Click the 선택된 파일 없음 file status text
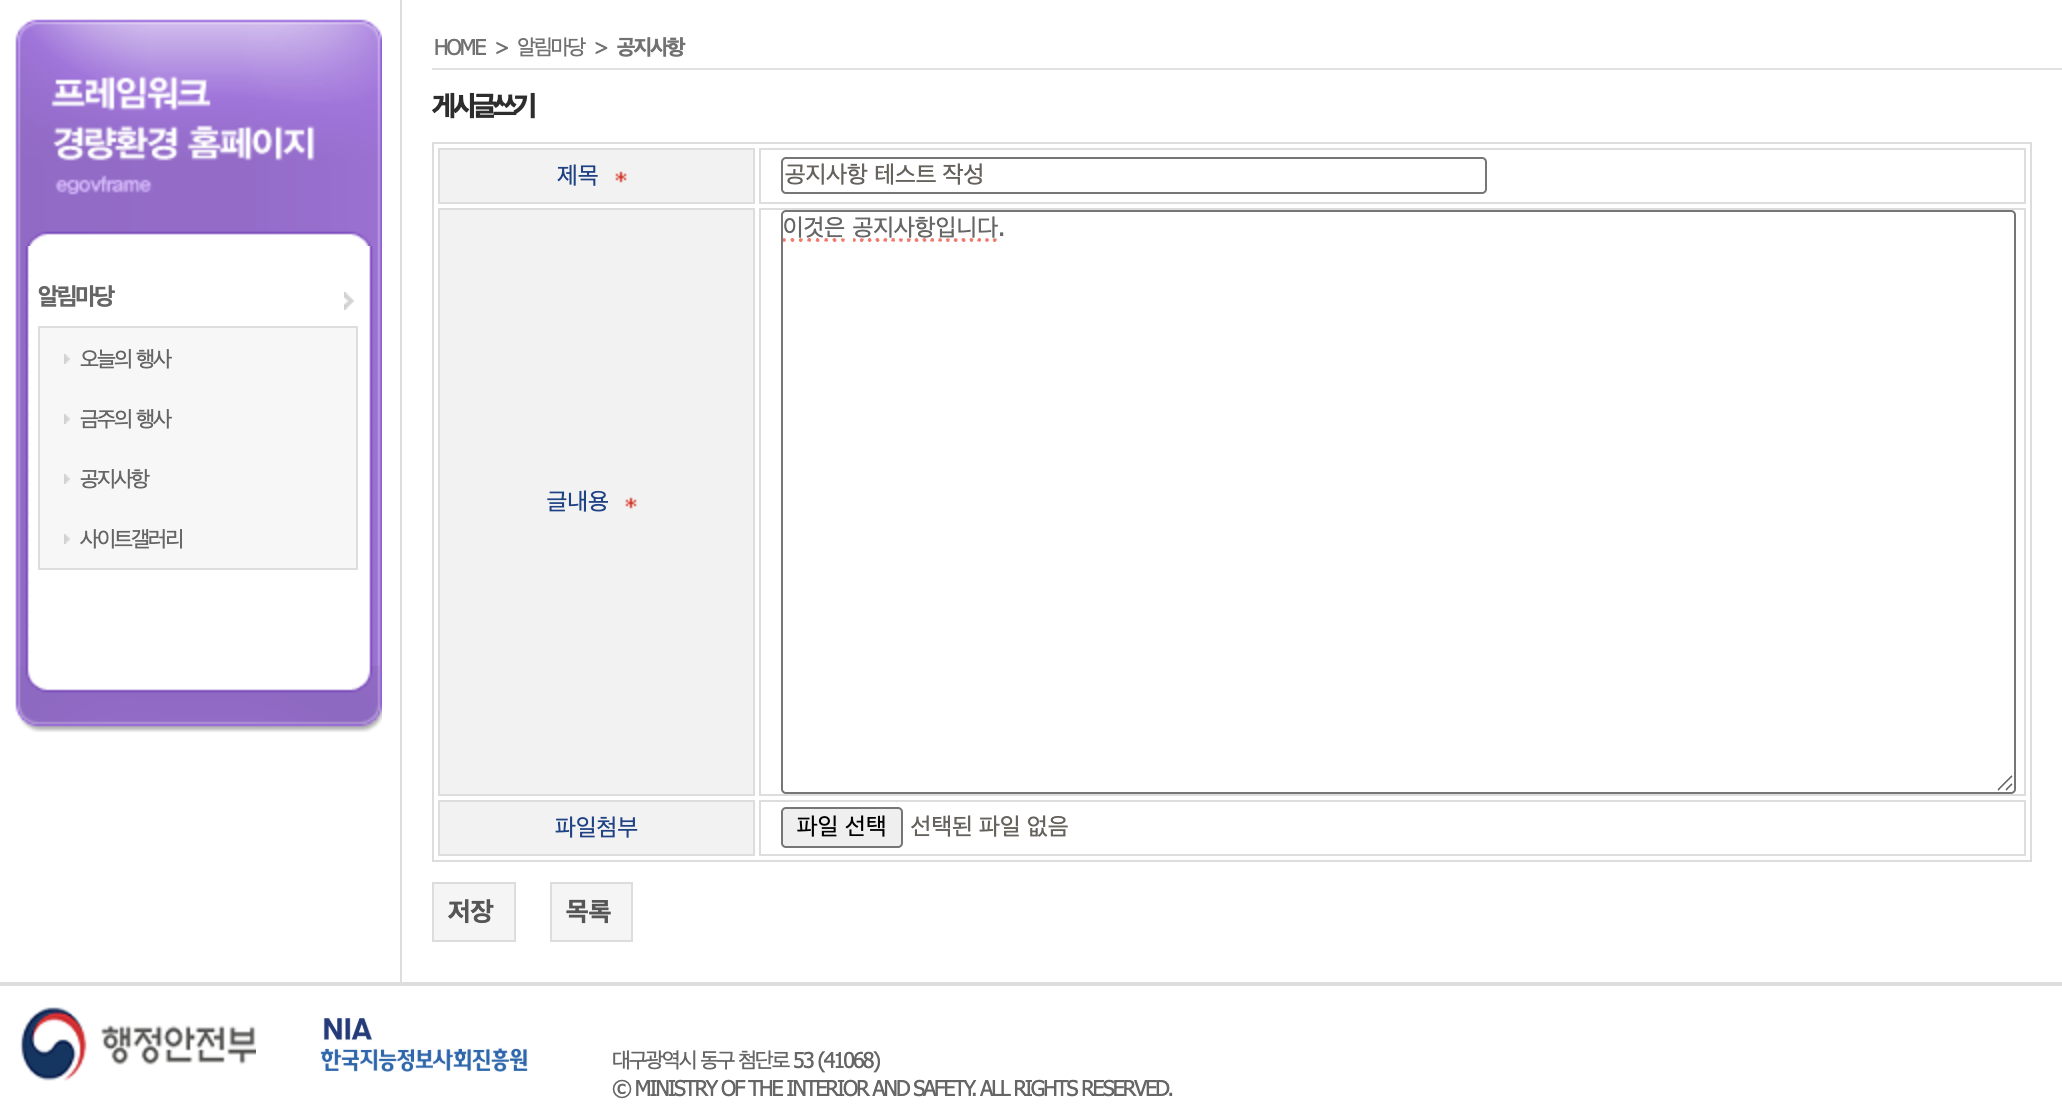The height and width of the screenshot is (1116, 2062). pyautogui.click(x=989, y=827)
